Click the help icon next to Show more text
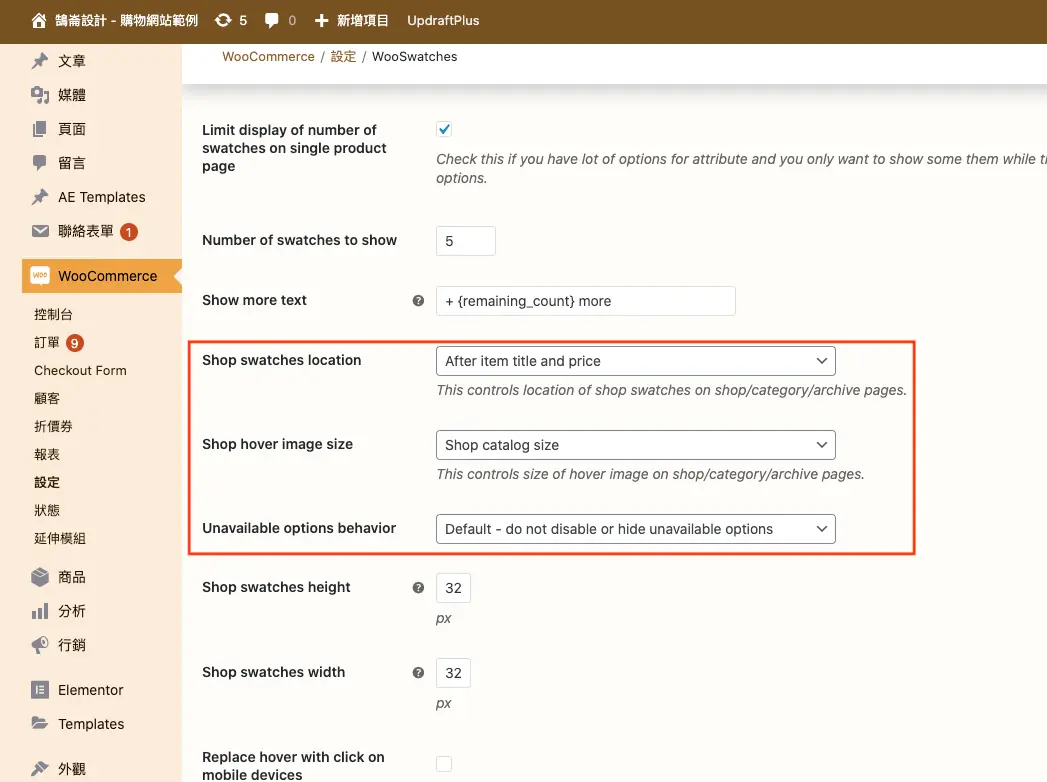 [x=418, y=301]
